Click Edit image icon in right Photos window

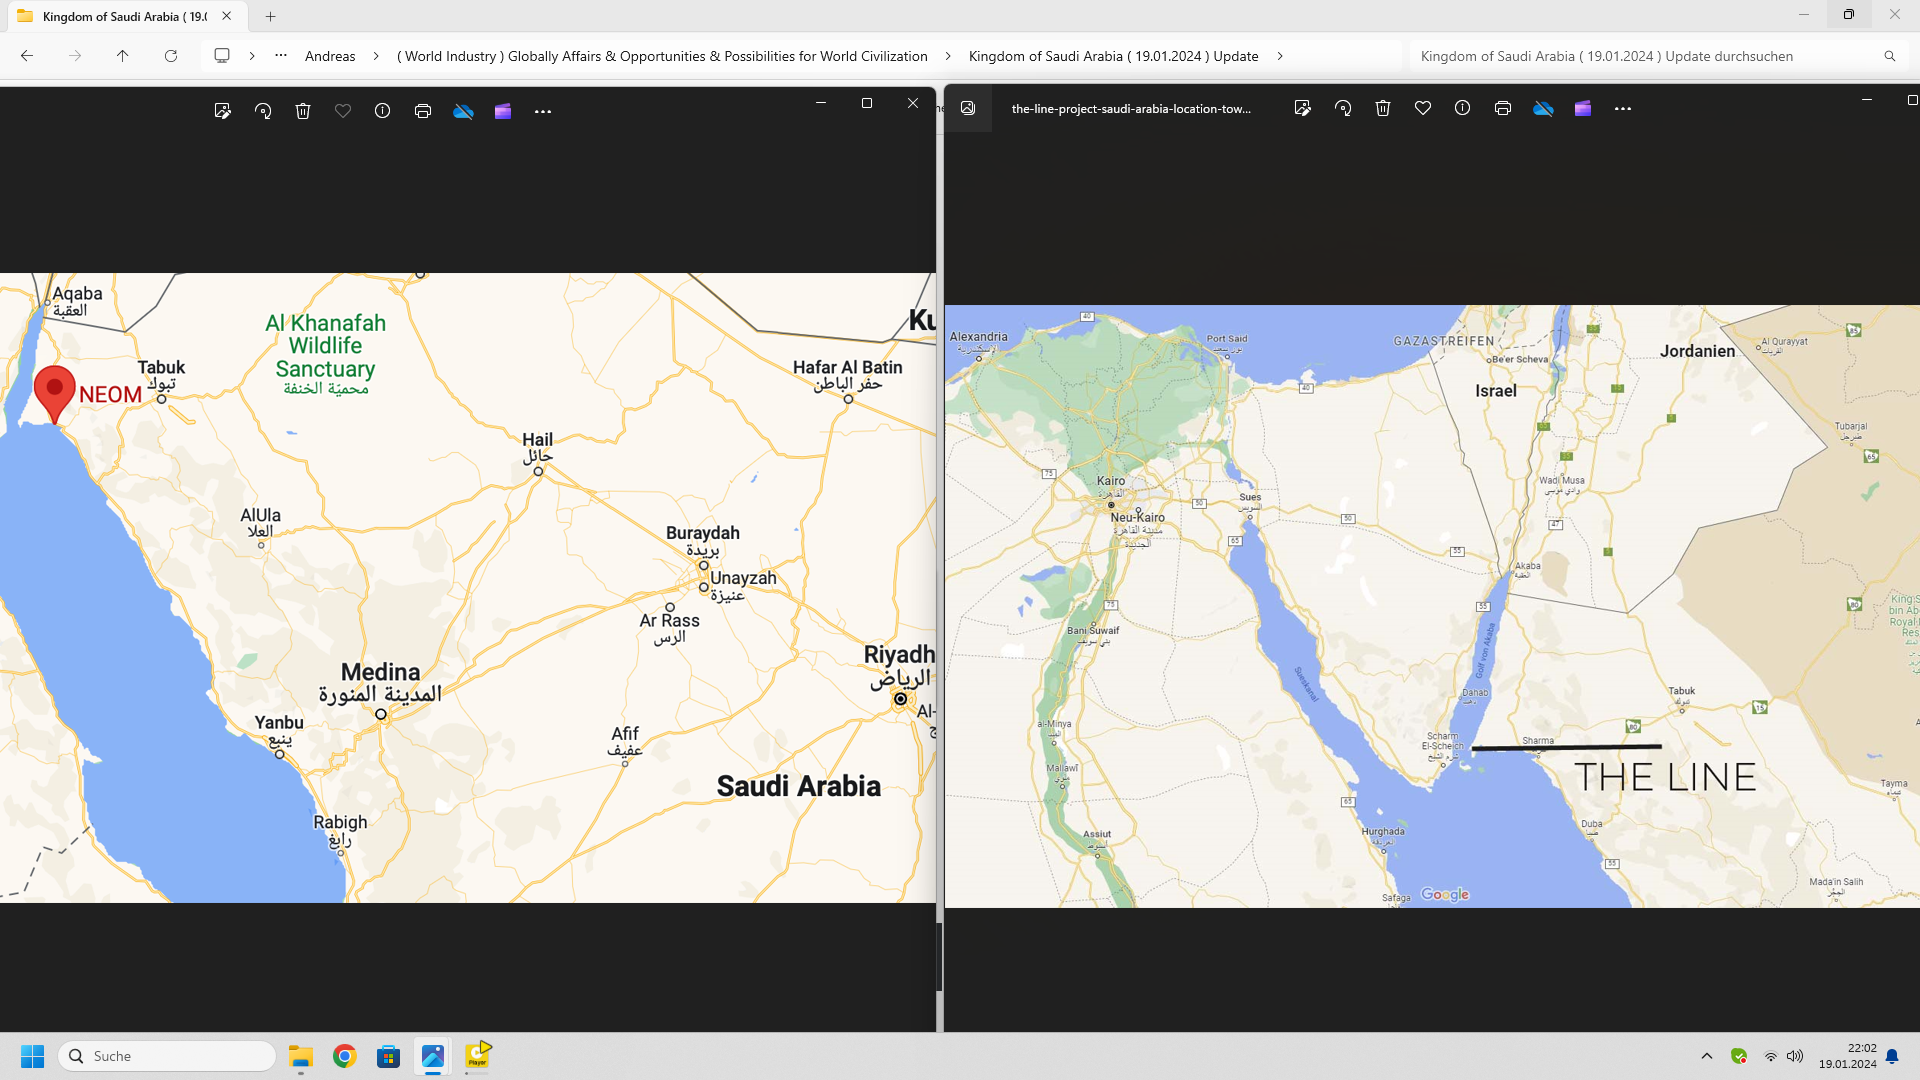(x=1302, y=108)
